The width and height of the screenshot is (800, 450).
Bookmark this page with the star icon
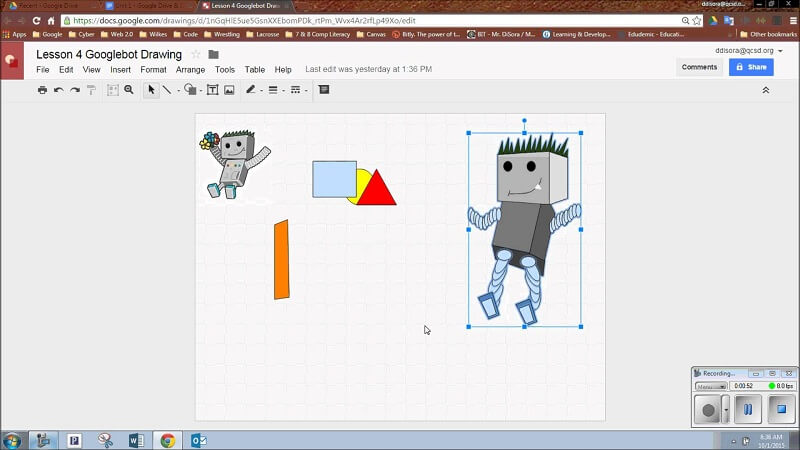[x=697, y=20]
